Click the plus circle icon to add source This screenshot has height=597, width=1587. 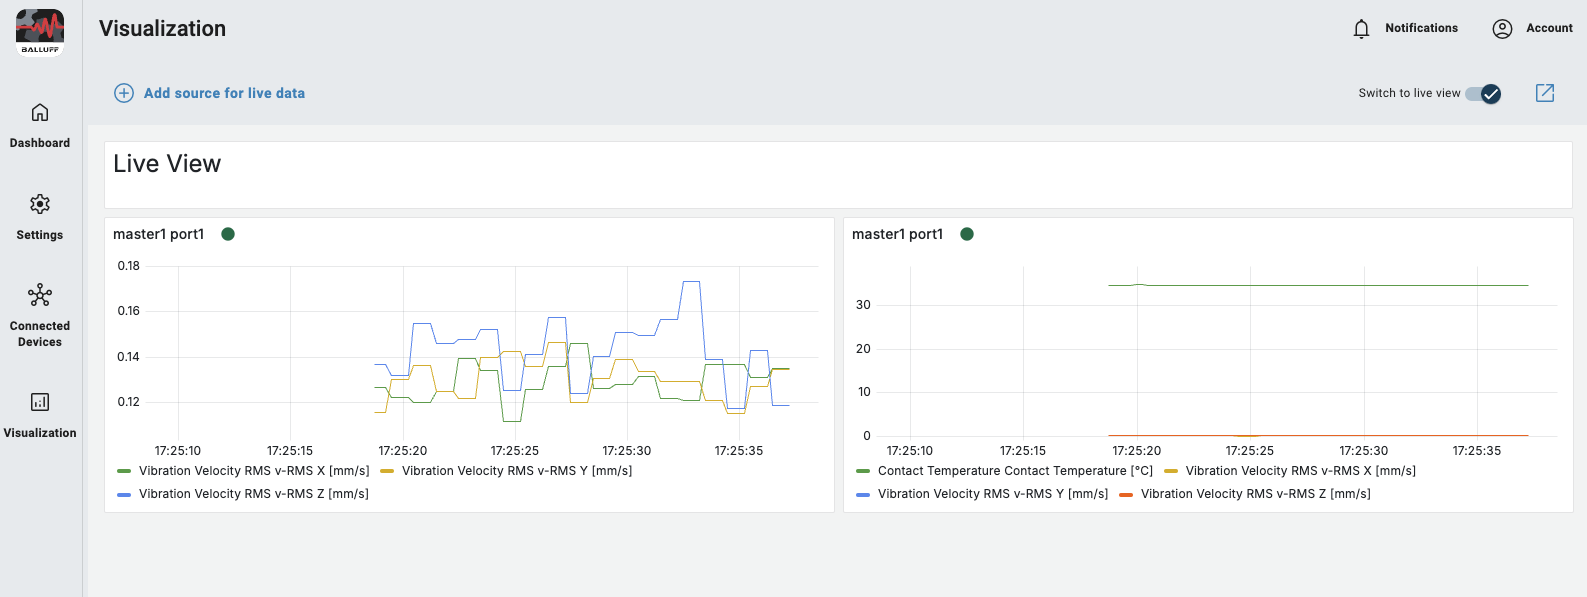click(124, 93)
